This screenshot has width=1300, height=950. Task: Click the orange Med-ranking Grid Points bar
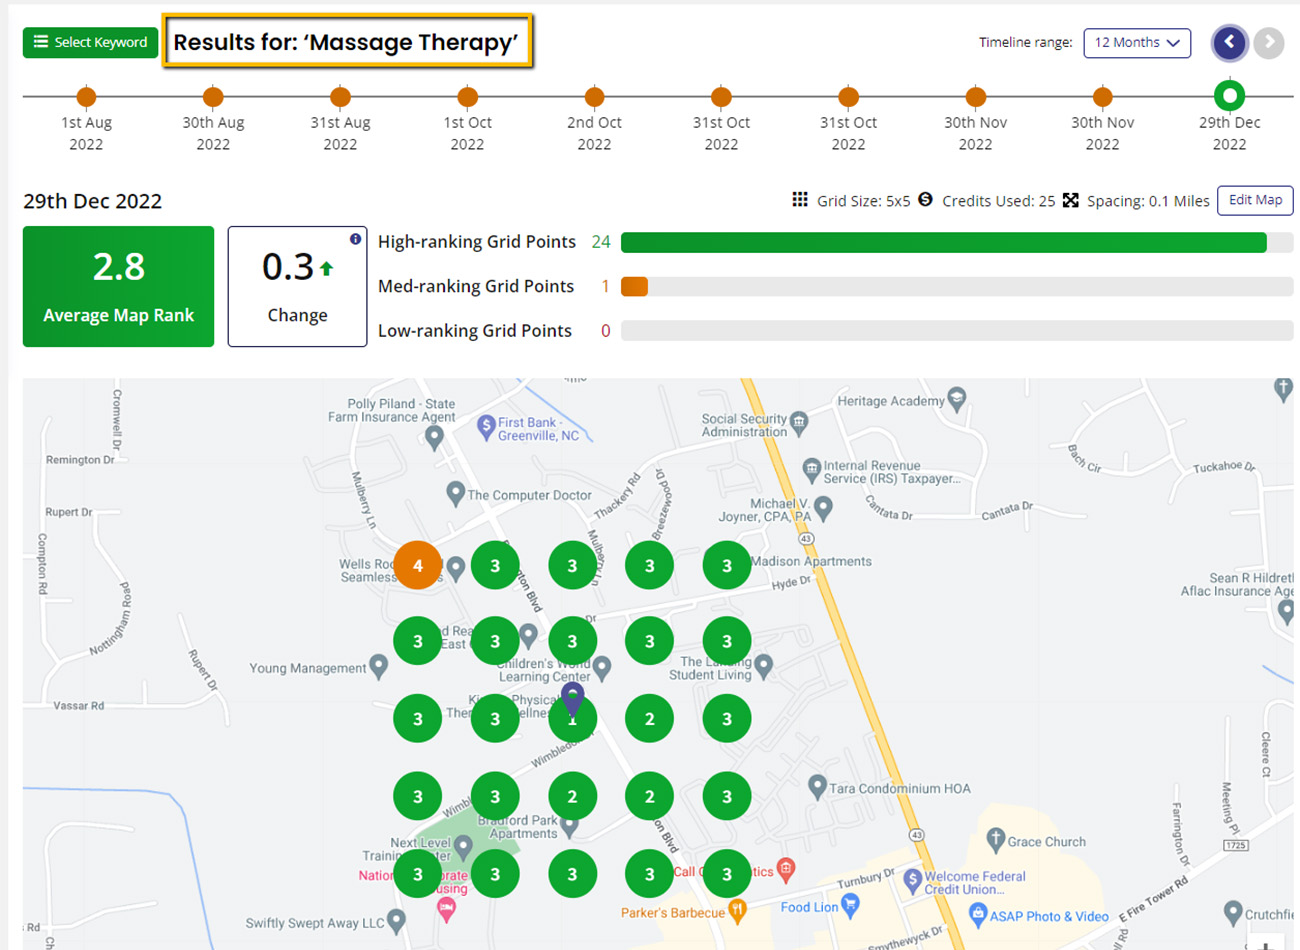[634, 287]
